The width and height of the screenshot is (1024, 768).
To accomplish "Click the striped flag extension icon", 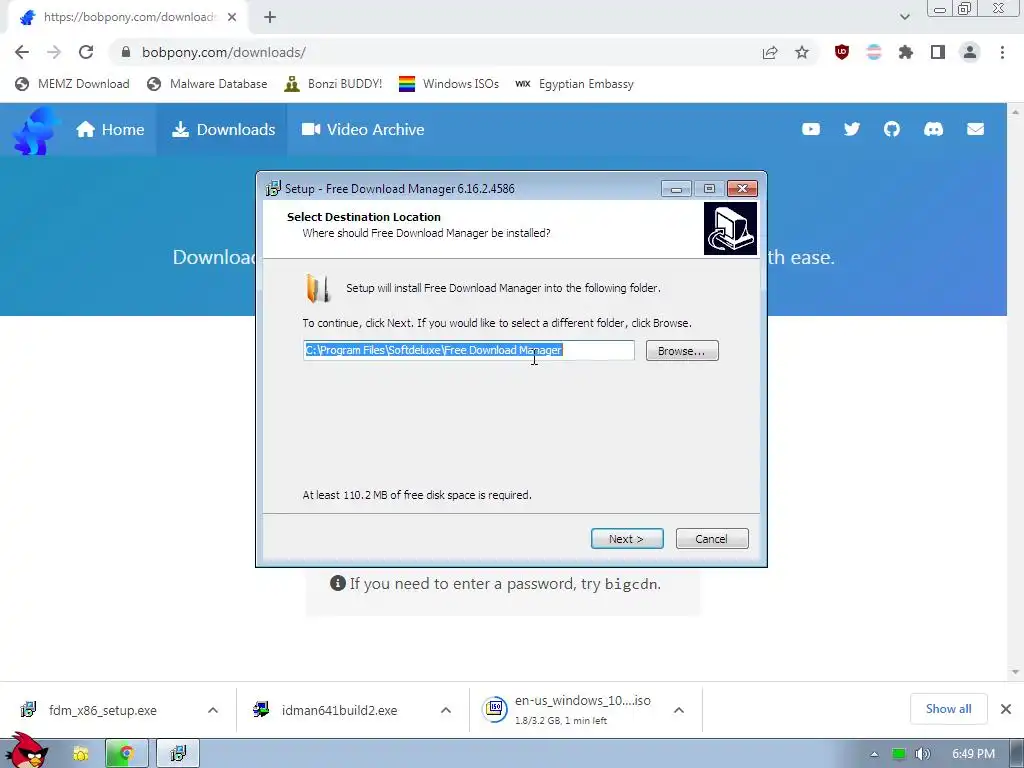I will point(874,52).
